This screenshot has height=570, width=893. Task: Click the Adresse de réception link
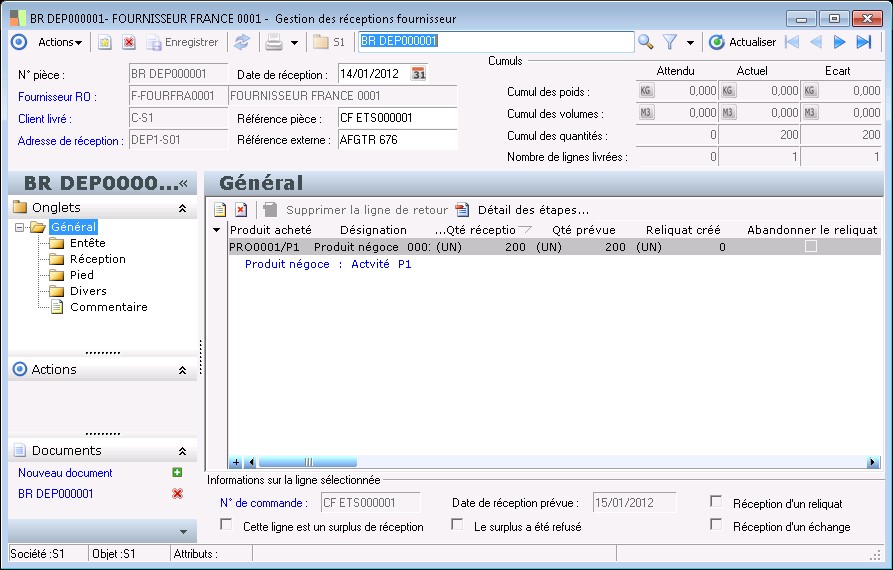point(70,141)
